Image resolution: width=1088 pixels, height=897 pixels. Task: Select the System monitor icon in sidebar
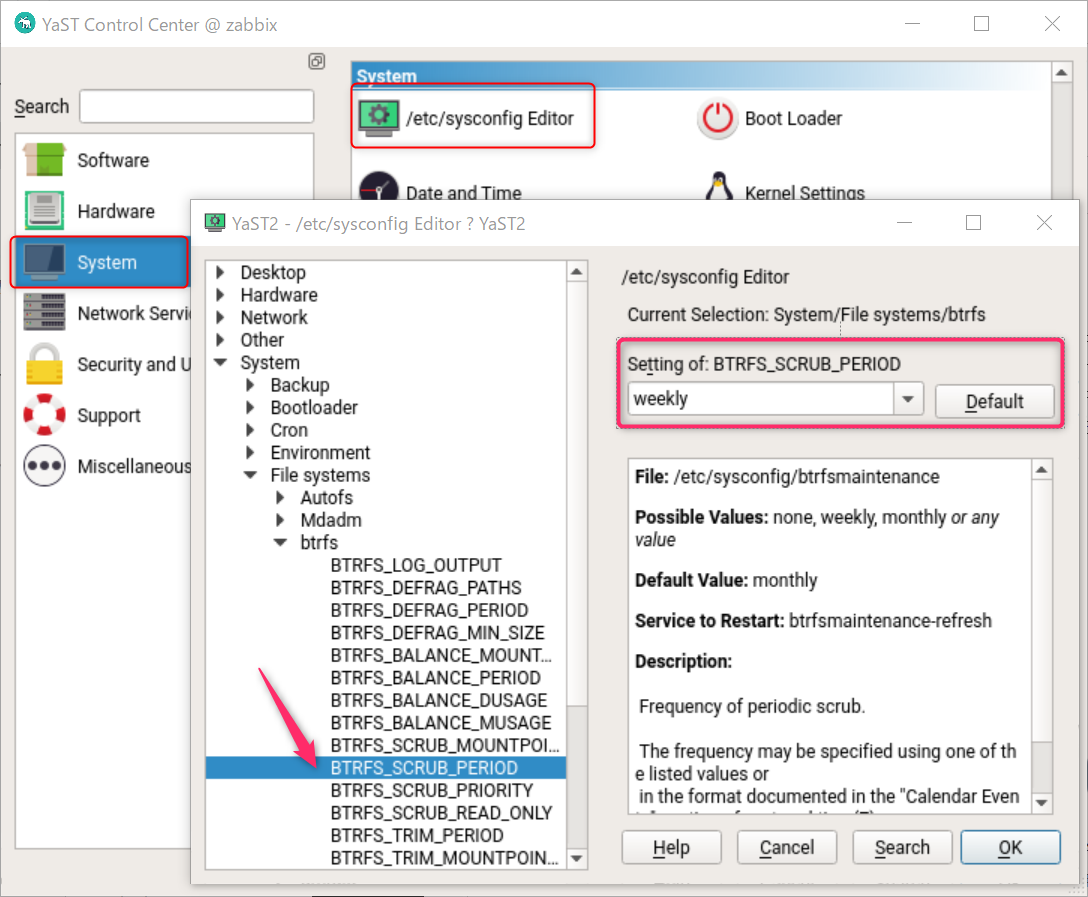coord(44,262)
